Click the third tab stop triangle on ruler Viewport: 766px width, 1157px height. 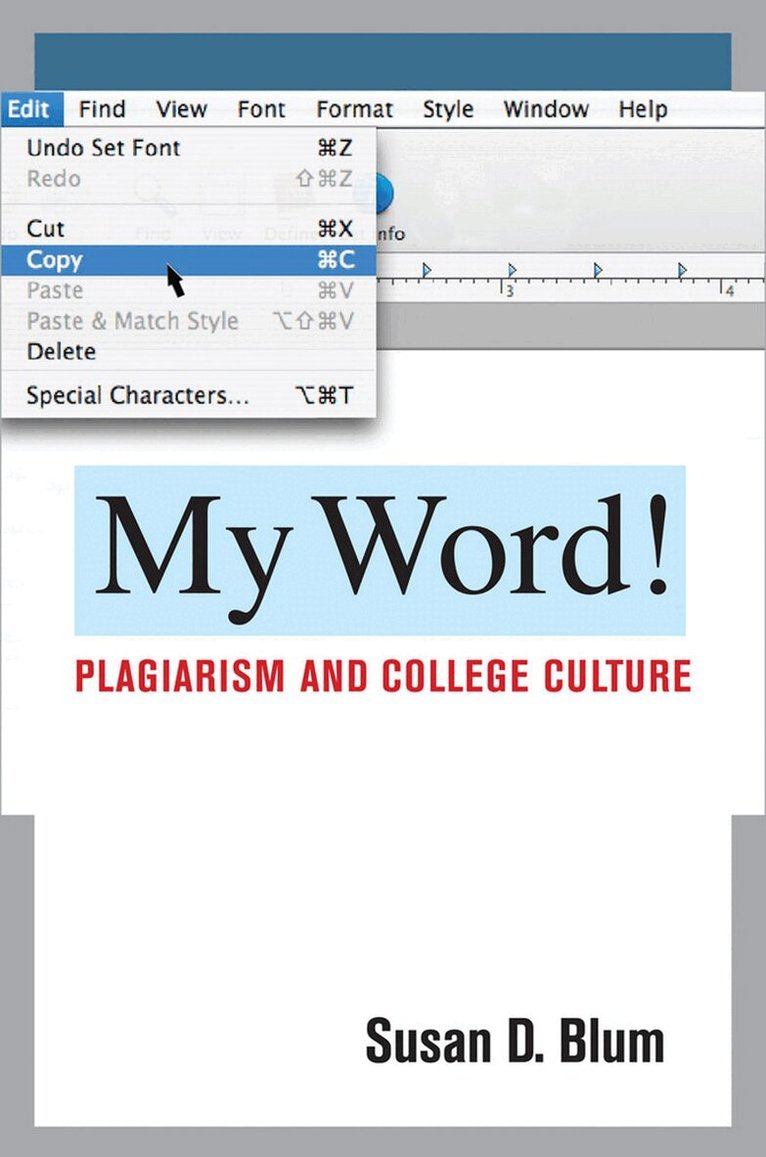598,270
